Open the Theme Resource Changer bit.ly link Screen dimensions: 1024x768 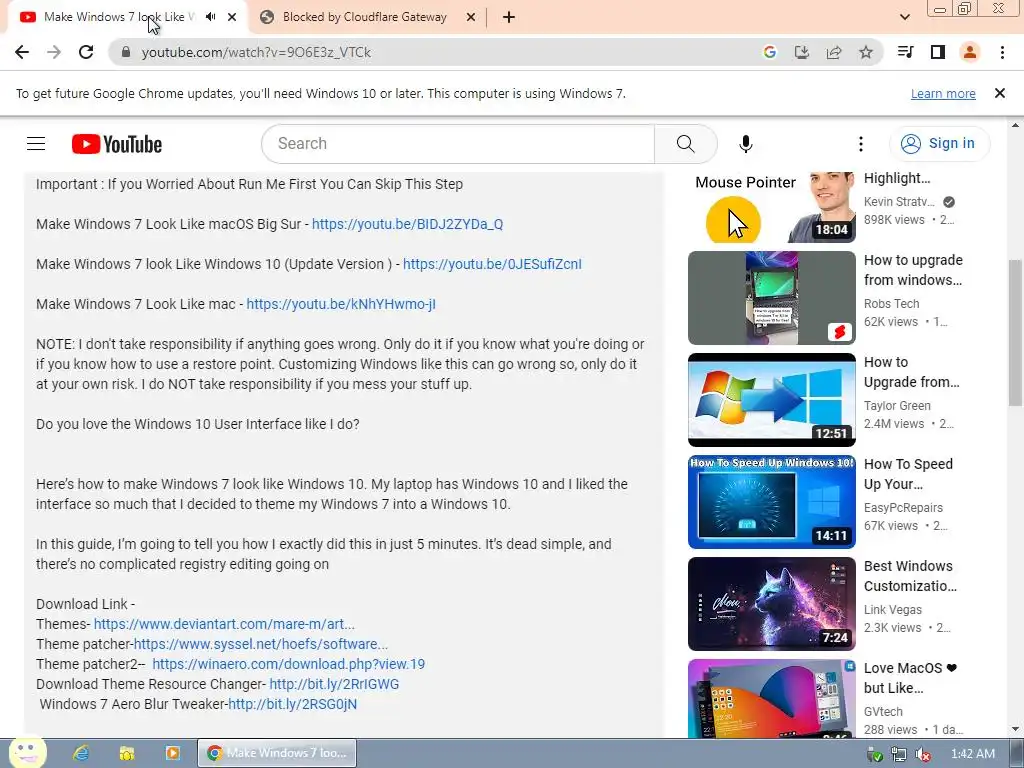click(x=334, y=684)
